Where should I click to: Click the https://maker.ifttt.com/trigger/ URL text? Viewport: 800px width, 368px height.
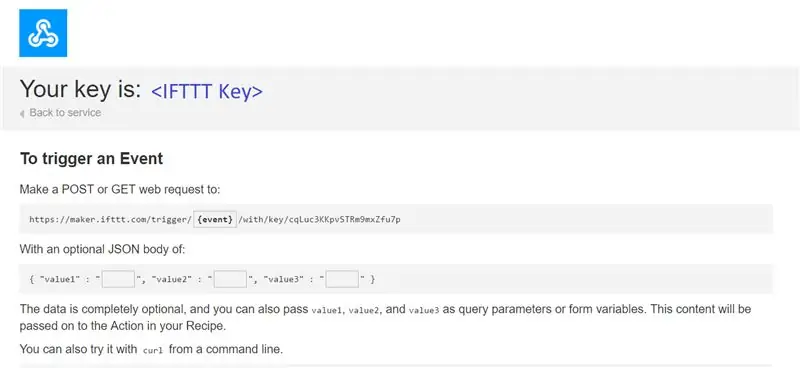tap(110, 219)
